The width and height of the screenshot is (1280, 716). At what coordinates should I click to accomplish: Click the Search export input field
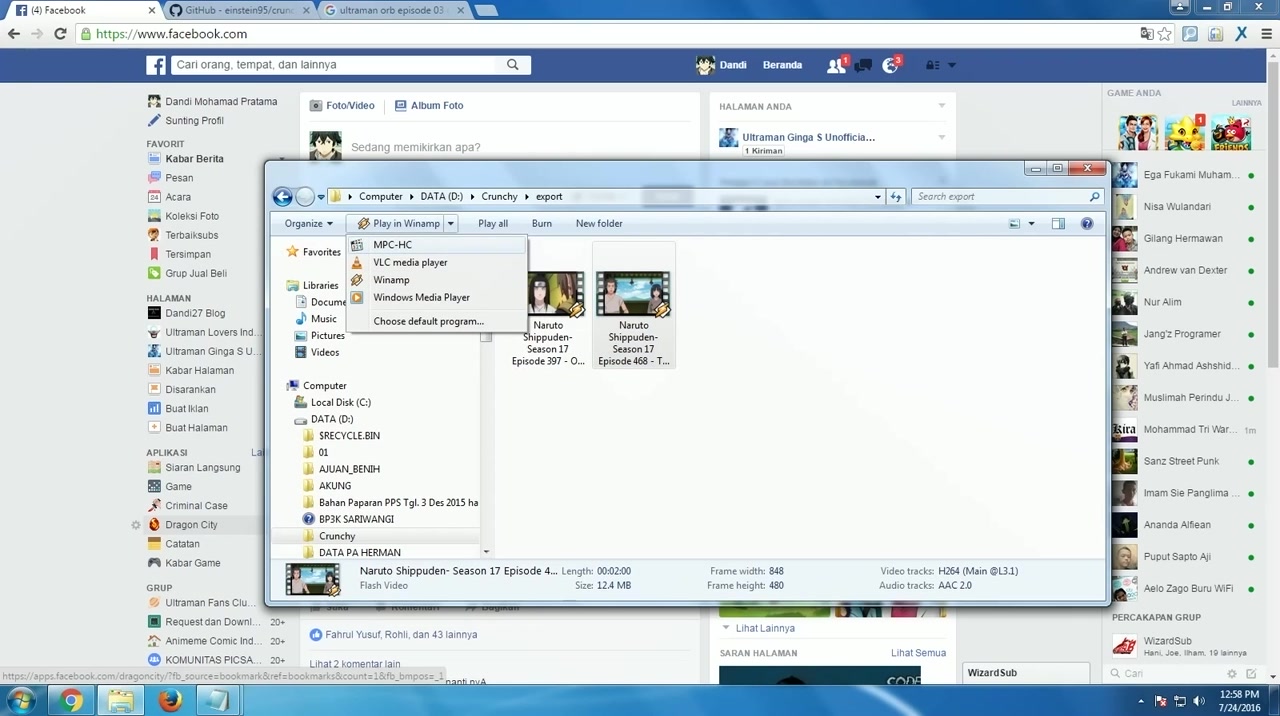(x=1000, y=197)
